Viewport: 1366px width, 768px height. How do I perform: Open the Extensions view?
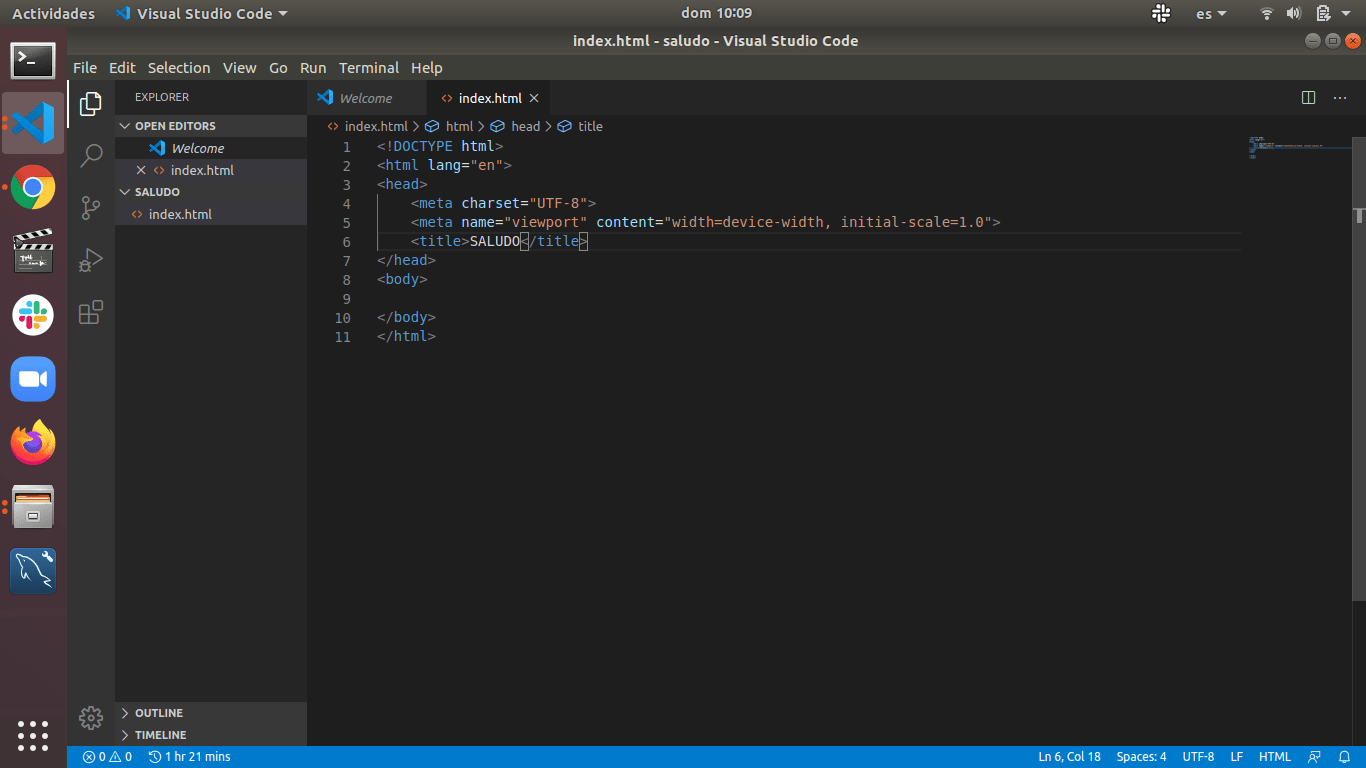point(91,312)
